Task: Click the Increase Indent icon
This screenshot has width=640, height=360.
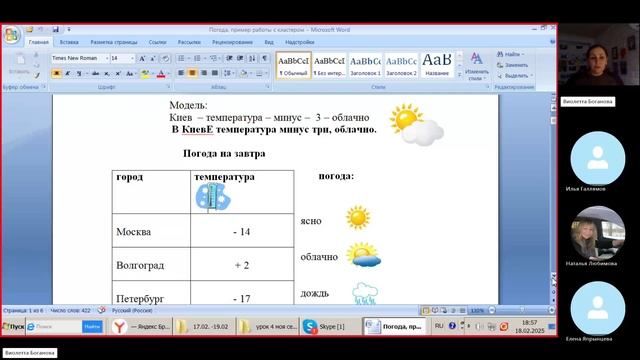Action: 240,58
